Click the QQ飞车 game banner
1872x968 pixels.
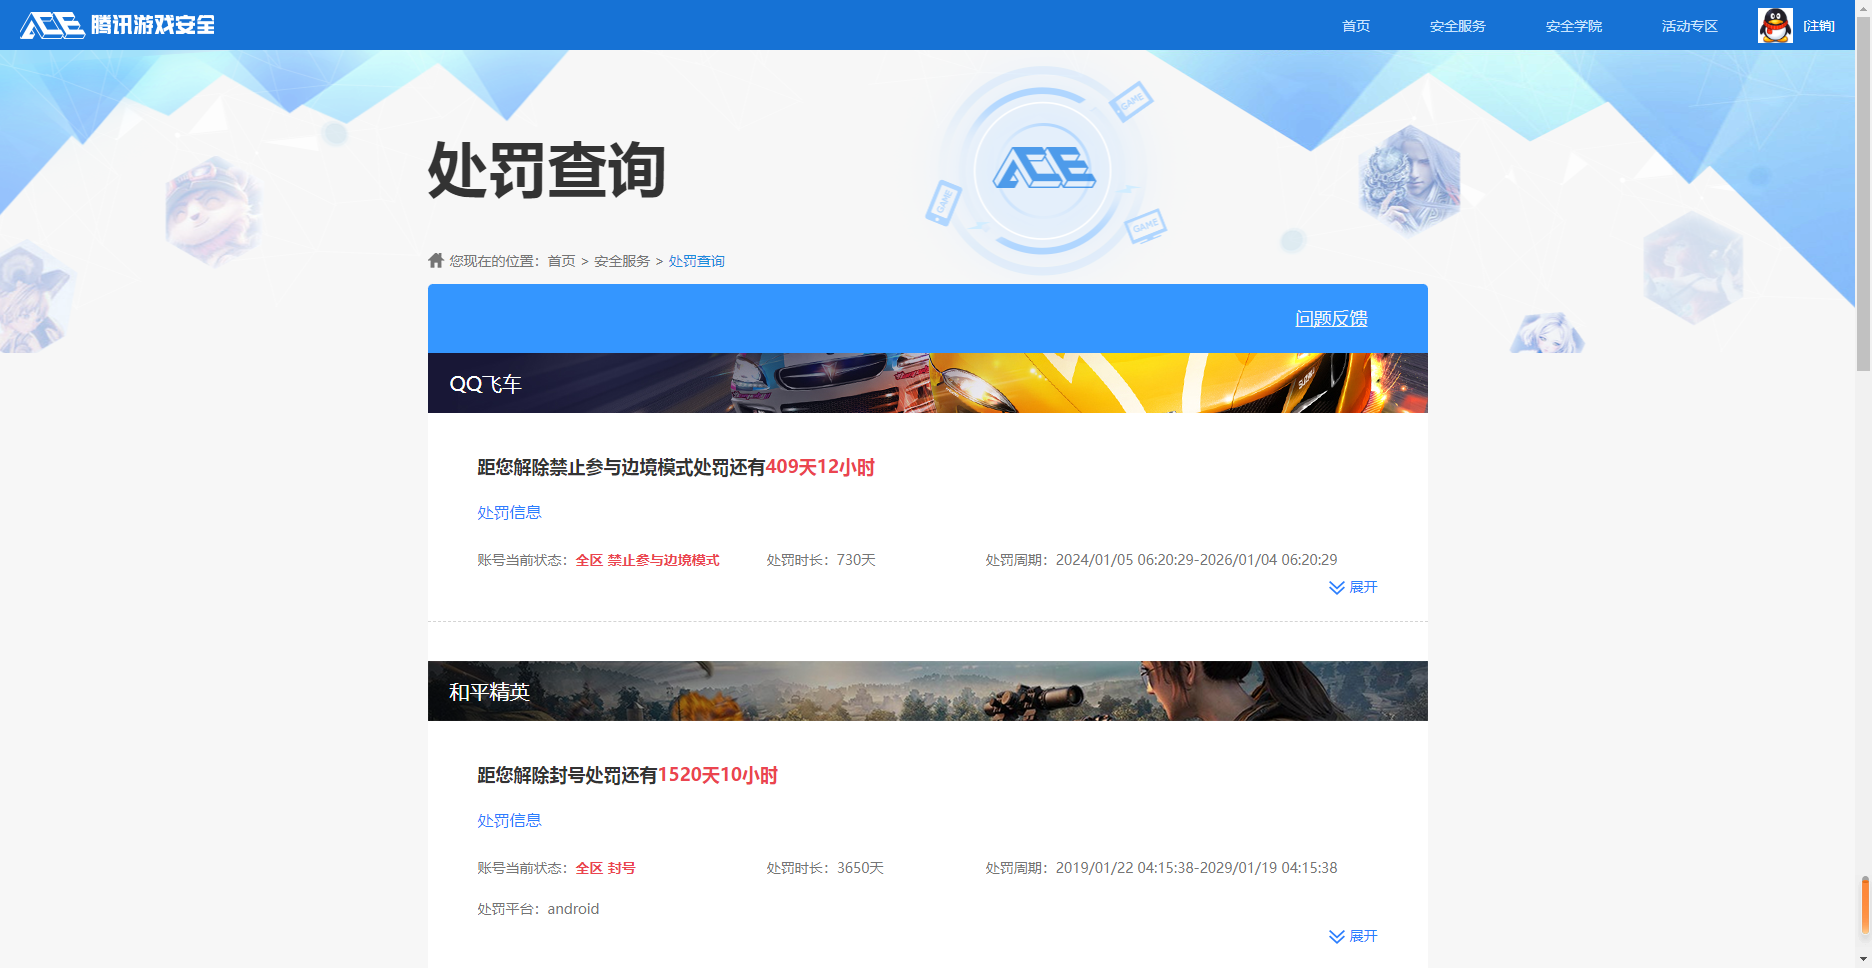pyautogui.click(x=928, y=383)
